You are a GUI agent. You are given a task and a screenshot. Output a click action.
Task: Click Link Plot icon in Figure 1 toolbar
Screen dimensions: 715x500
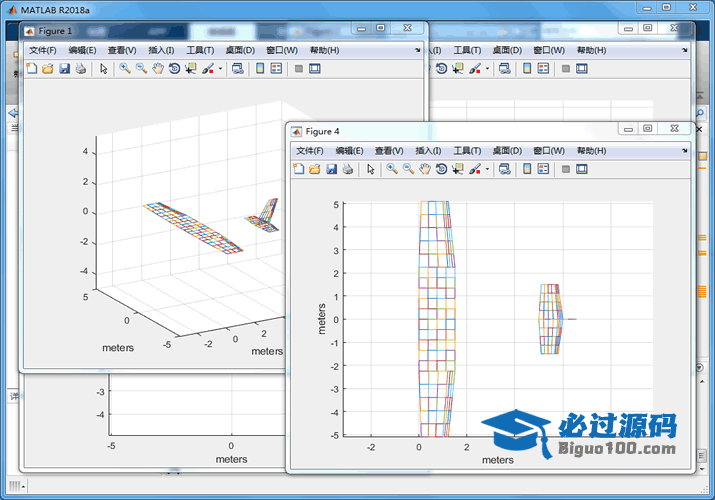click(237, 69)
